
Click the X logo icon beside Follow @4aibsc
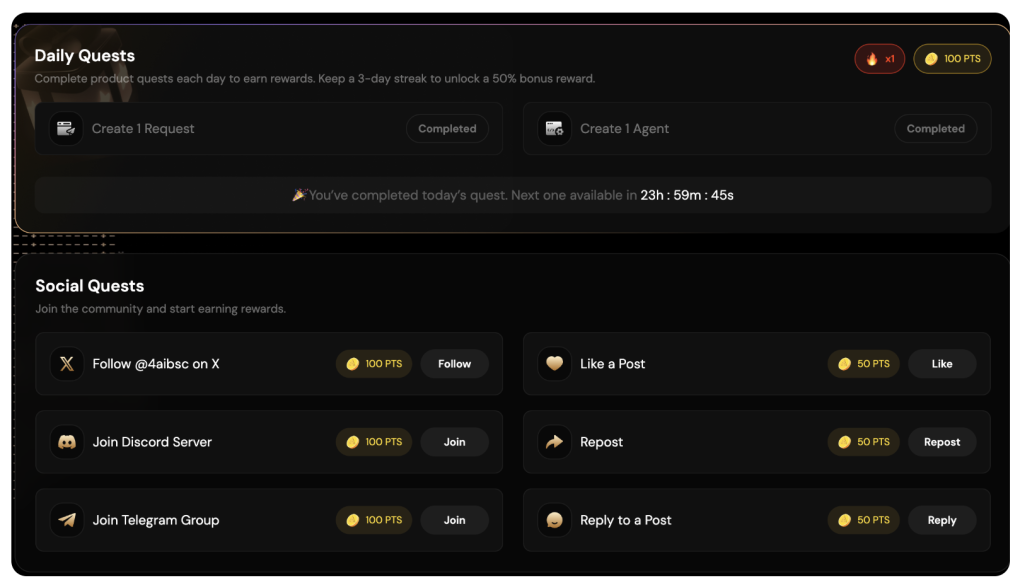click(x=67, y=364)
